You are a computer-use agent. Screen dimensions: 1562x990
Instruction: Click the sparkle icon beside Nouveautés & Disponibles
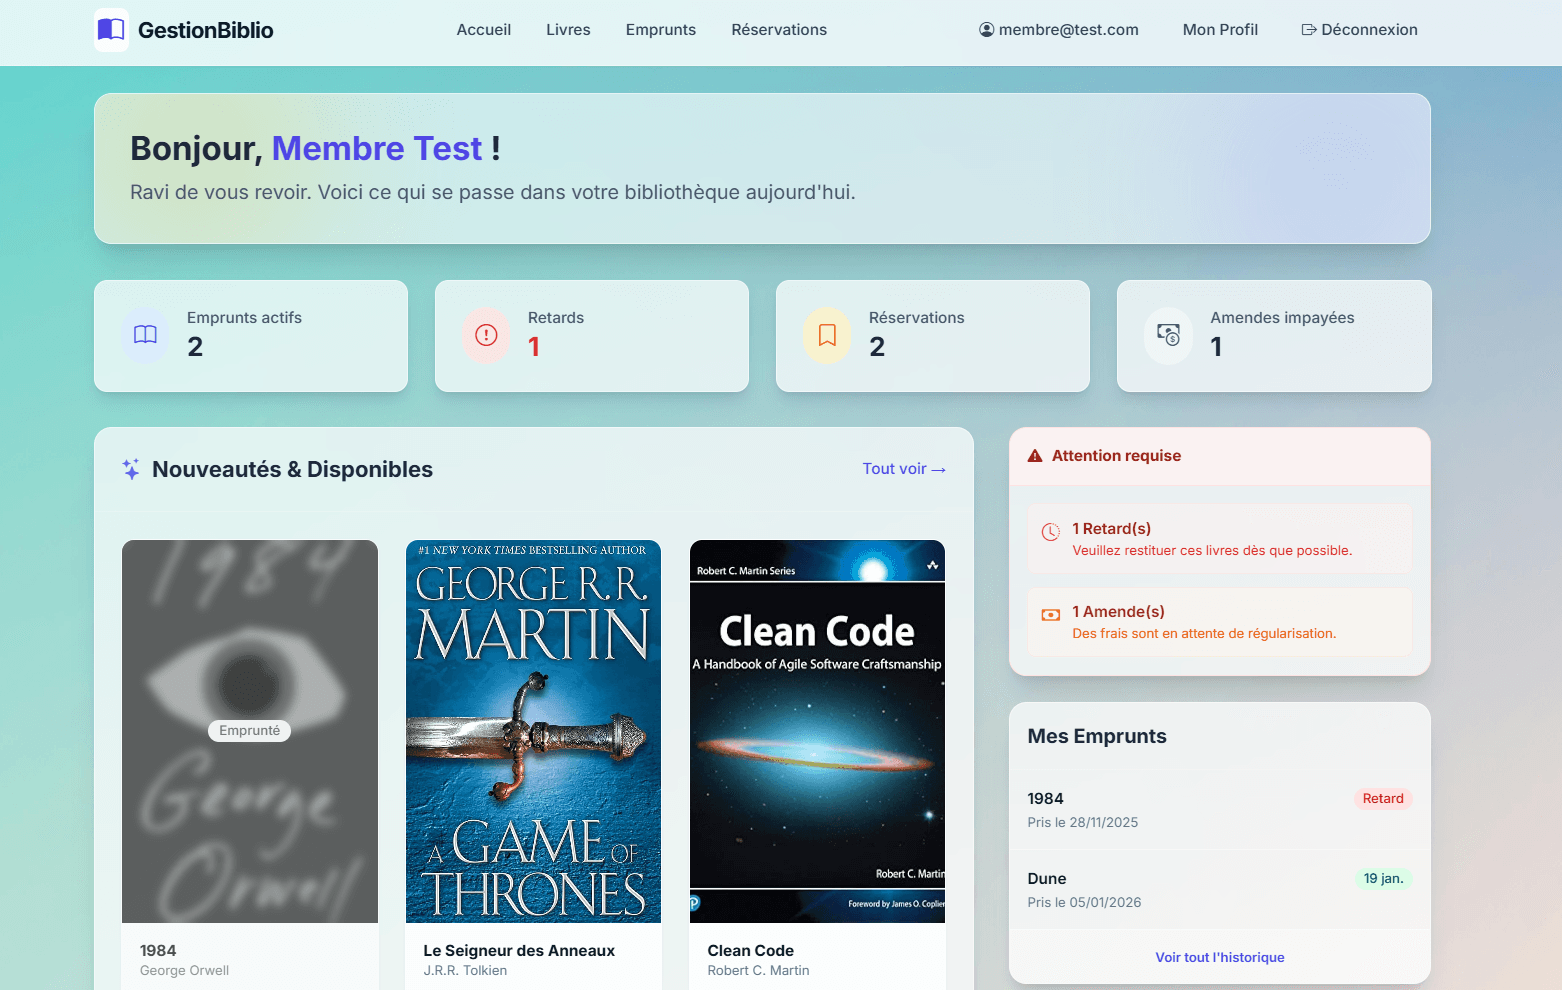pos(131,469)
